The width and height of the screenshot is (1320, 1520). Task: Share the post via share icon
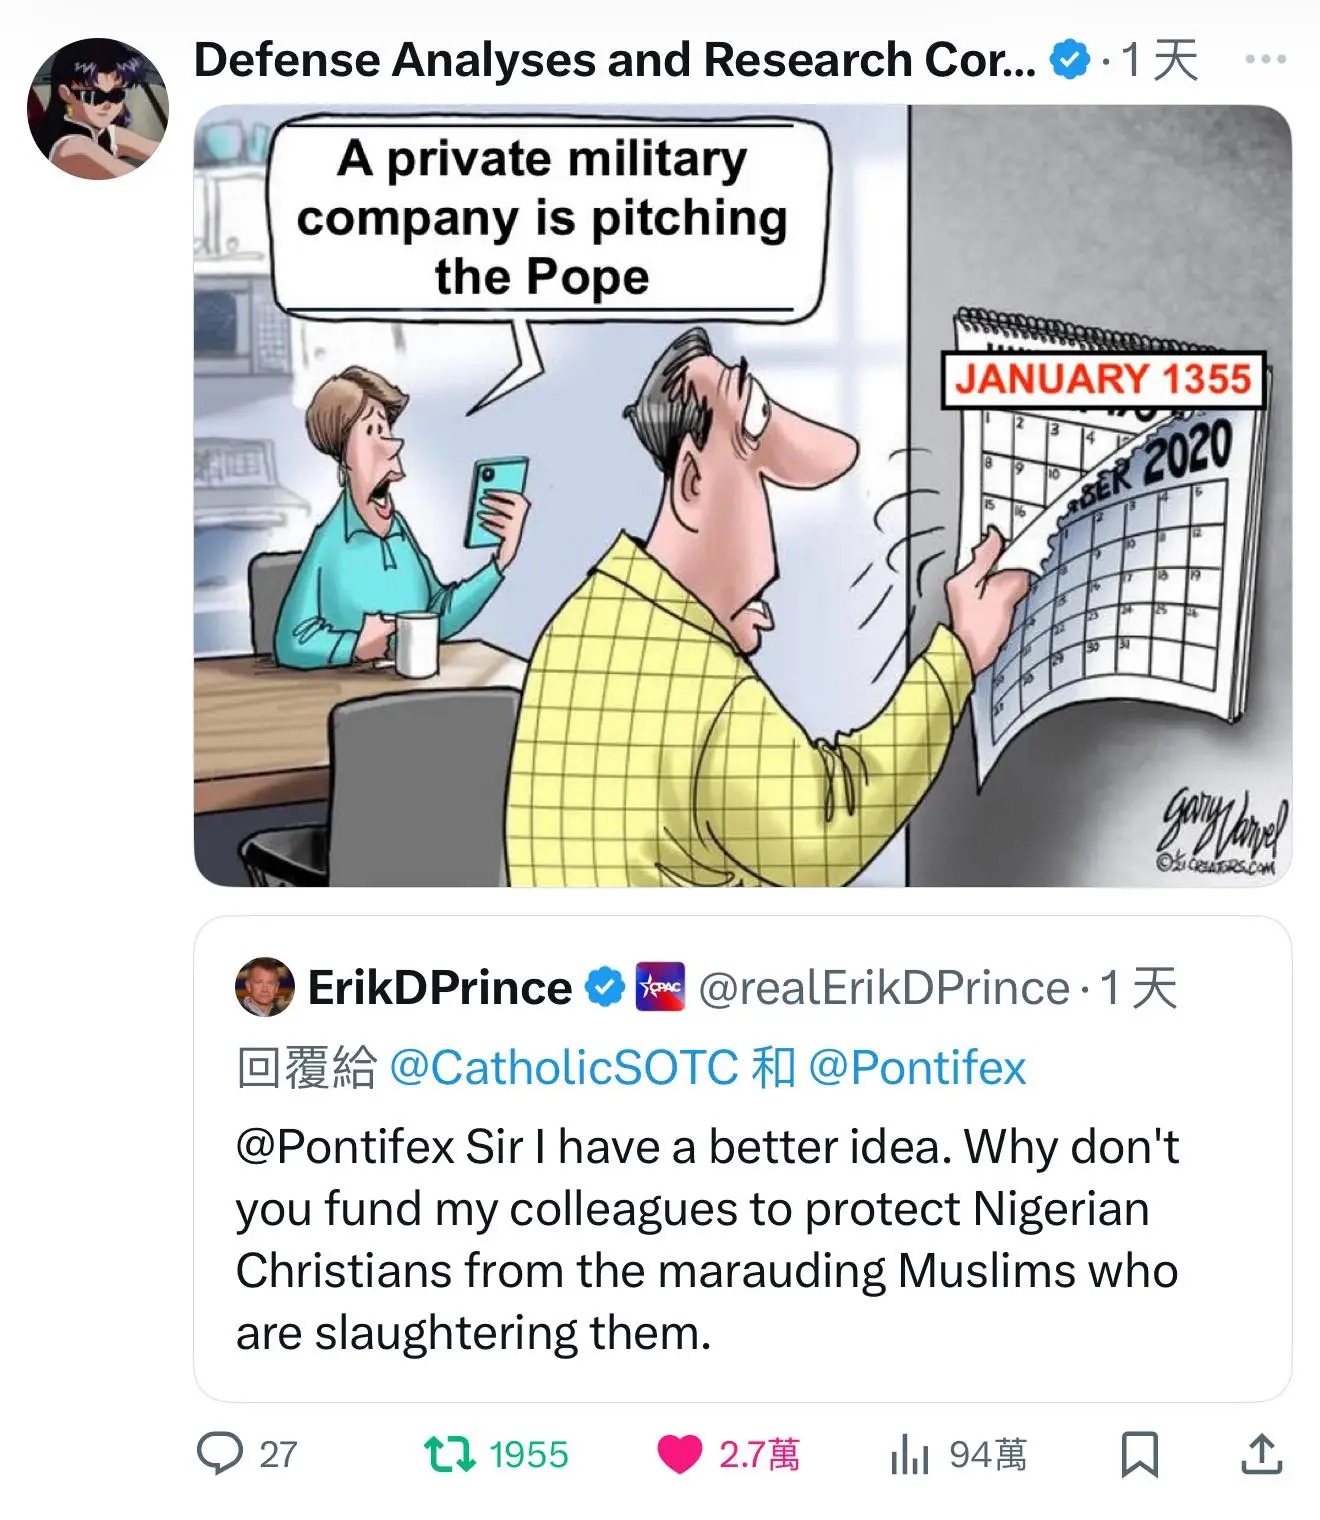point(1261,1454)
